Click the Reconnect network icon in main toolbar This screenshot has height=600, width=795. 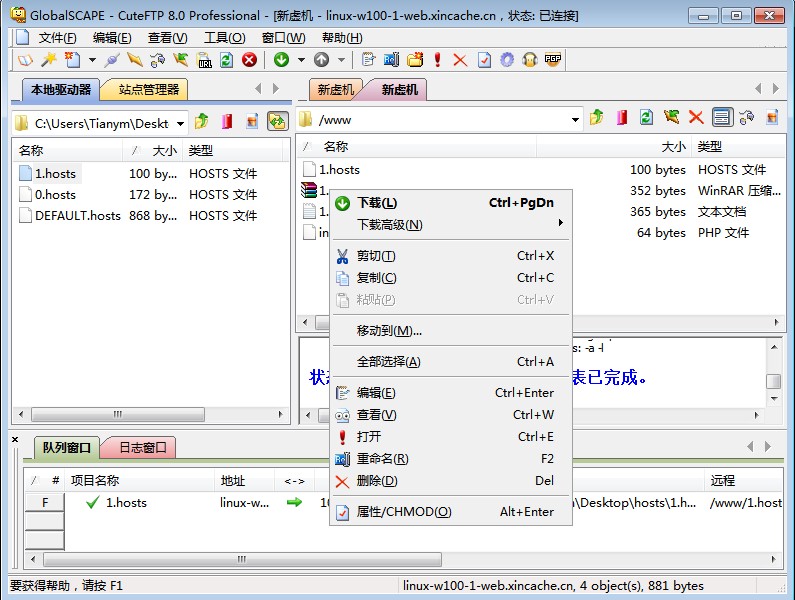click(x=158, y=60)
